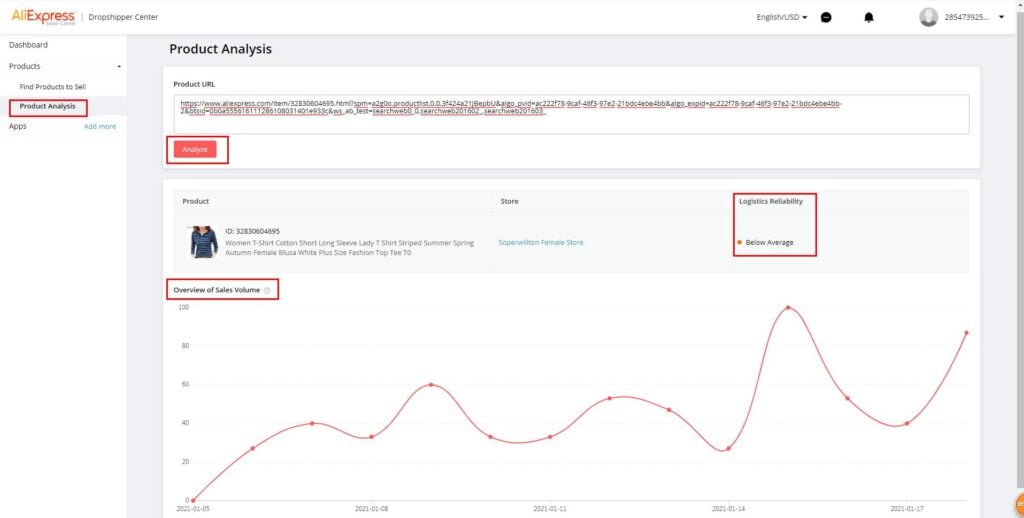This screenshot has height=518, width=1024.
Task: Click the user profile avatar
Action: tap(929, 17)
